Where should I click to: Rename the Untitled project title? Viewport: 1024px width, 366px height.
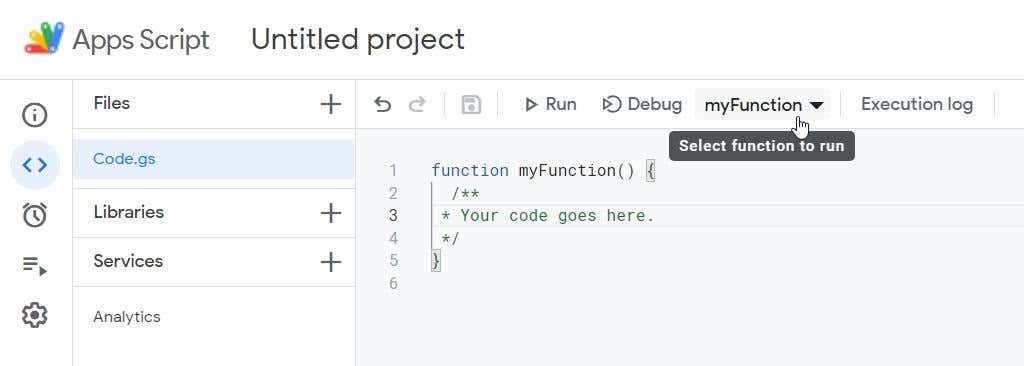pyautogui.click(x=358, y=39)
